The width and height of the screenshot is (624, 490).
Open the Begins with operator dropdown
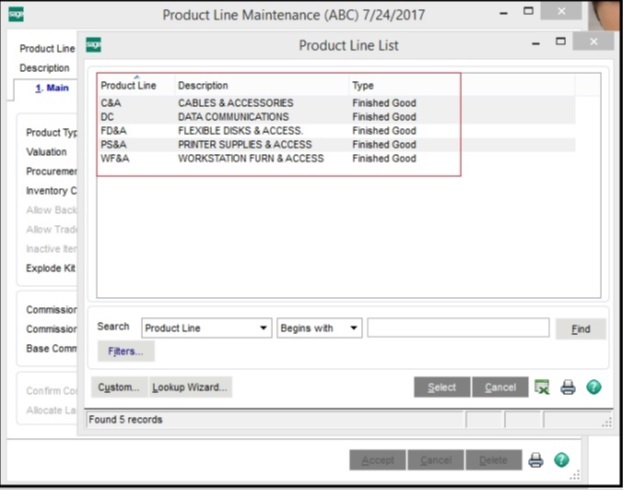320,328
